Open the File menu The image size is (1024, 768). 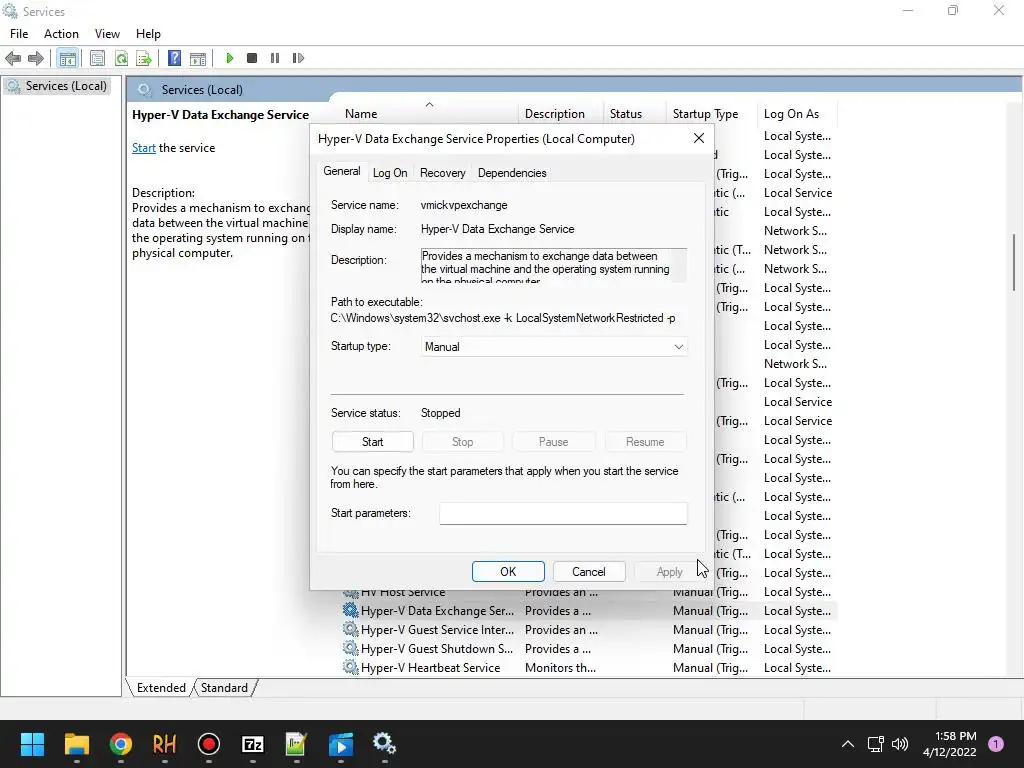(19, 34)
